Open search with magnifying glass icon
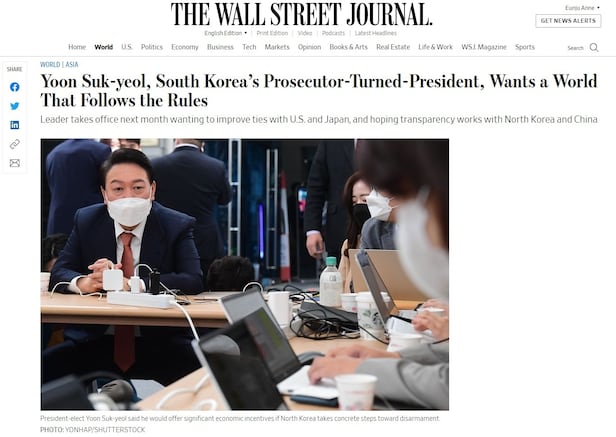The image size is (616, 437). [x=594, y=48]
